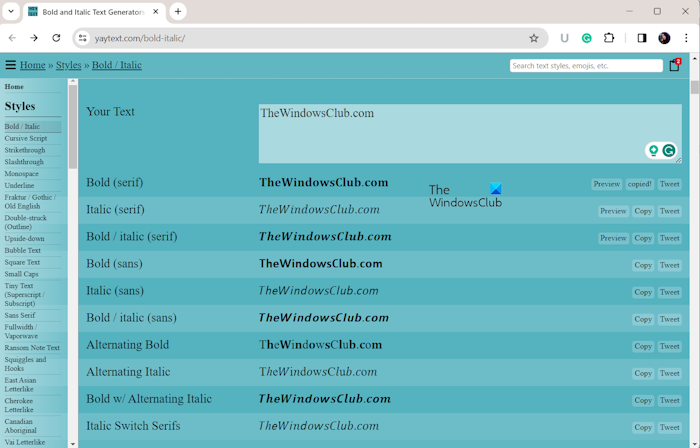The width and height of the screenshot is (700, 448).
Task: Click Preview for Bold (serif)
Action: pyautogui.click(x=607, y=184)
